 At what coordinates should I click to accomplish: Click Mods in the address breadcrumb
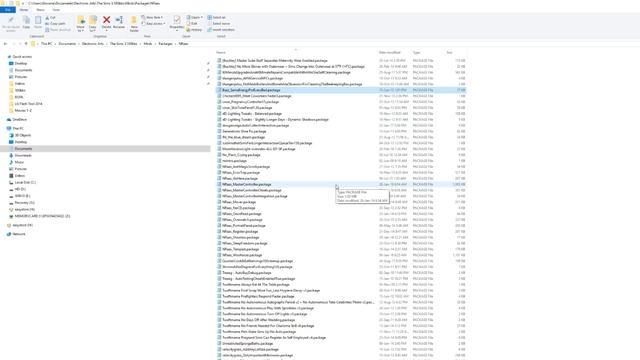point(148,44)
